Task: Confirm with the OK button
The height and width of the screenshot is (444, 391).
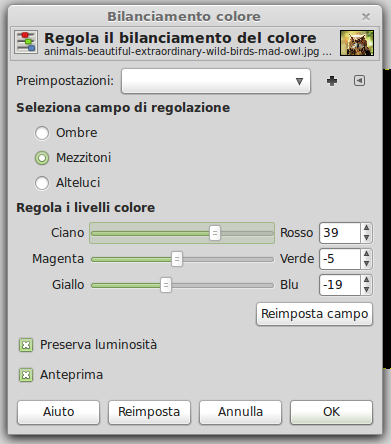Action: tap(331, 412)
